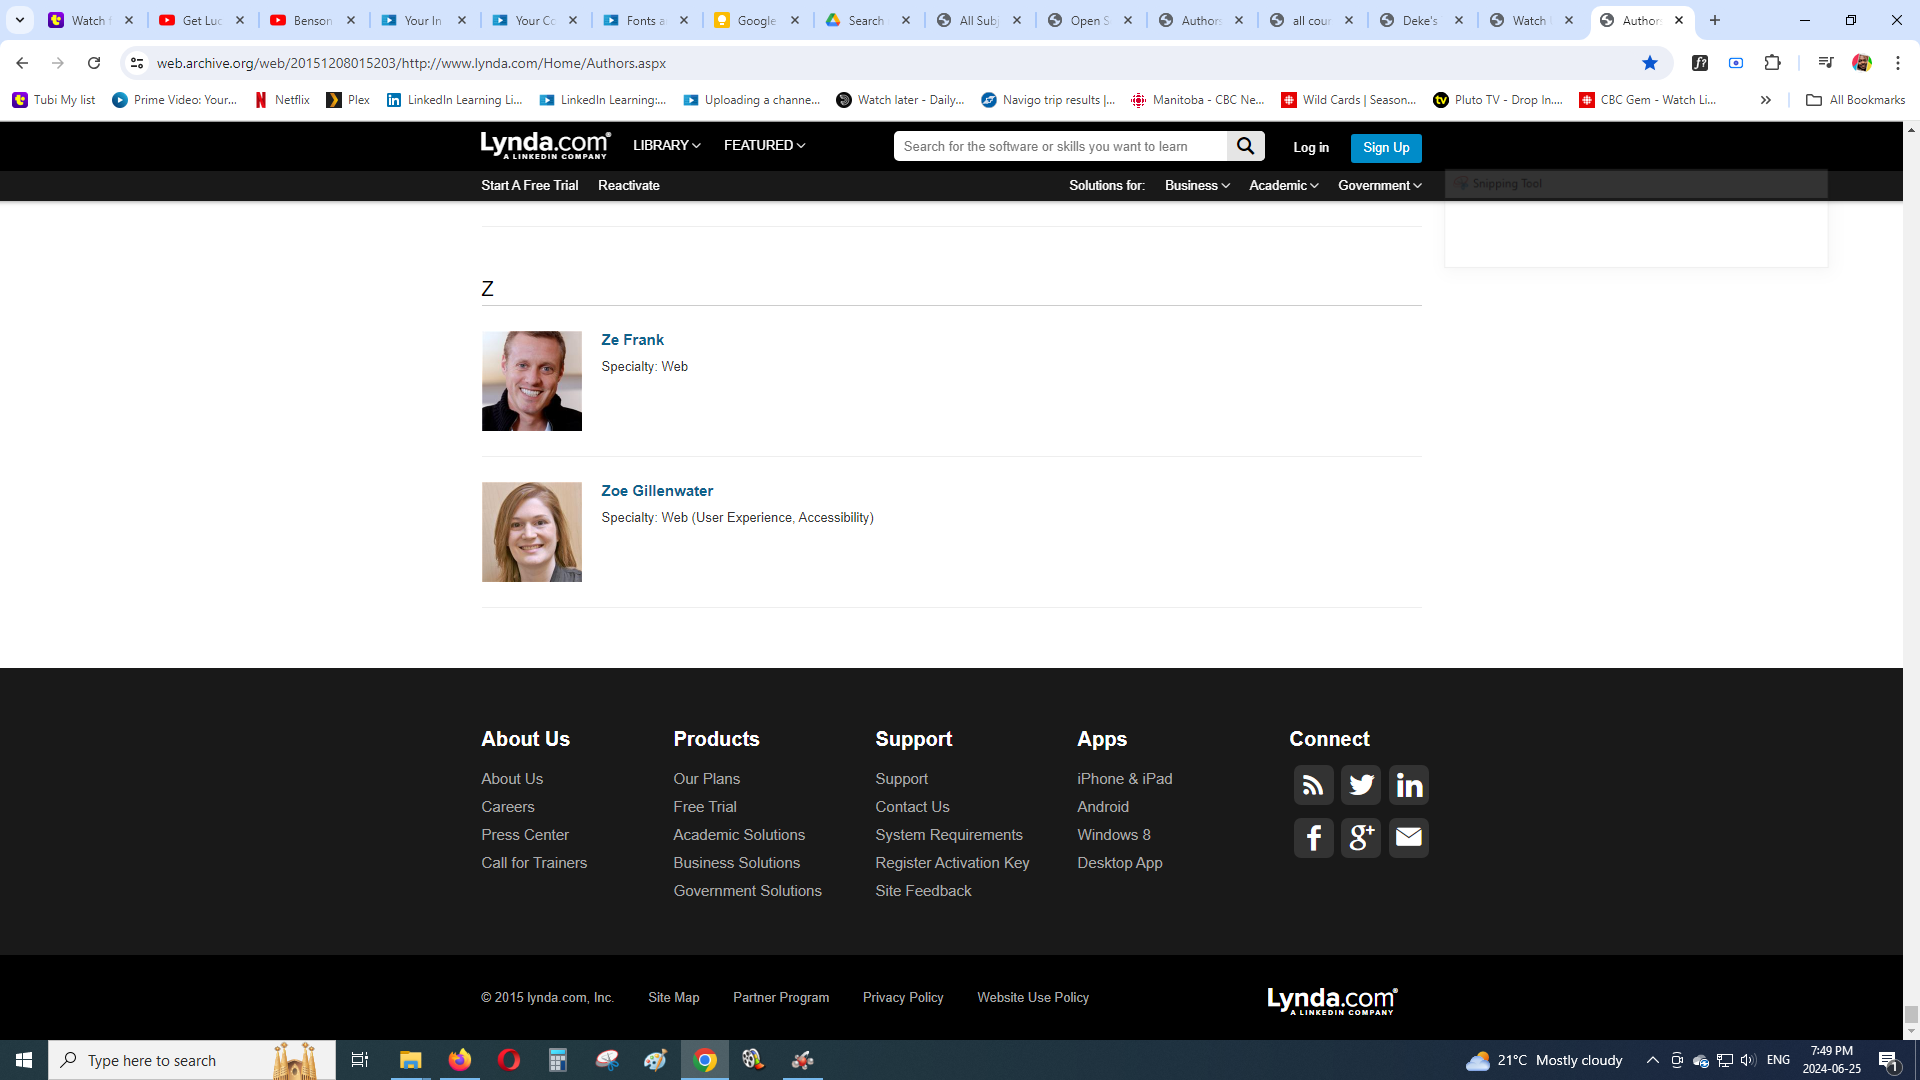Click the LinkedIn connect icon
Viewport: 1920px width, 1080px height.
coord(1408,785)
